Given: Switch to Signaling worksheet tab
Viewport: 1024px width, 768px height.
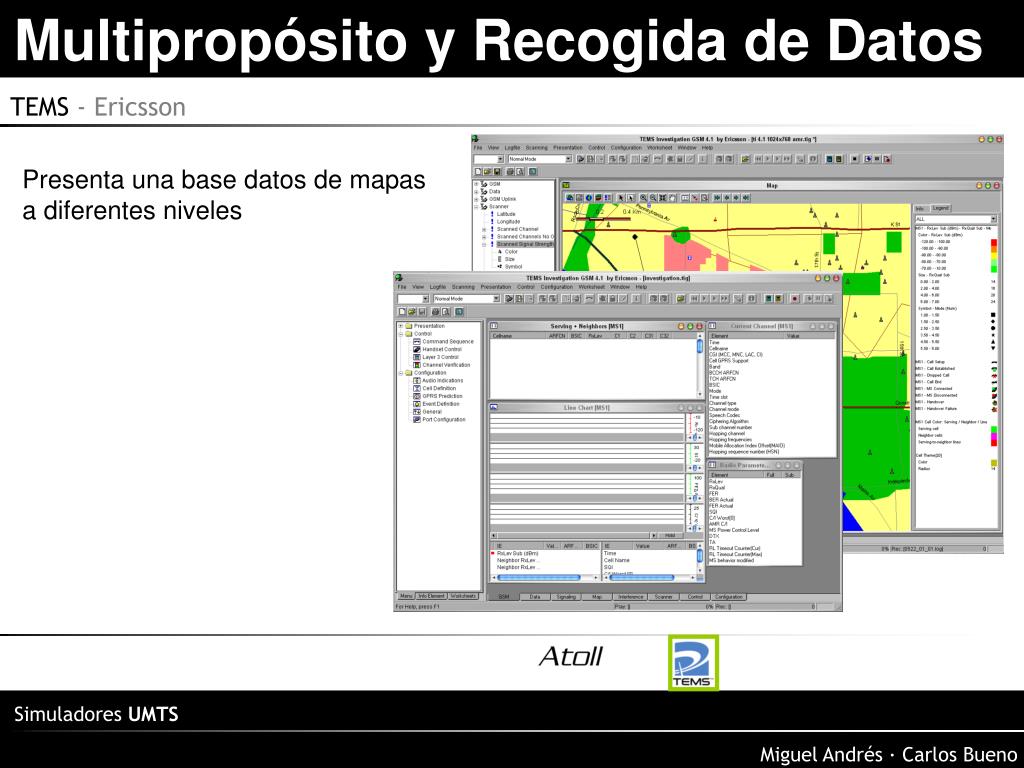Looking at the screenshot, I should [x=566, y=597].
